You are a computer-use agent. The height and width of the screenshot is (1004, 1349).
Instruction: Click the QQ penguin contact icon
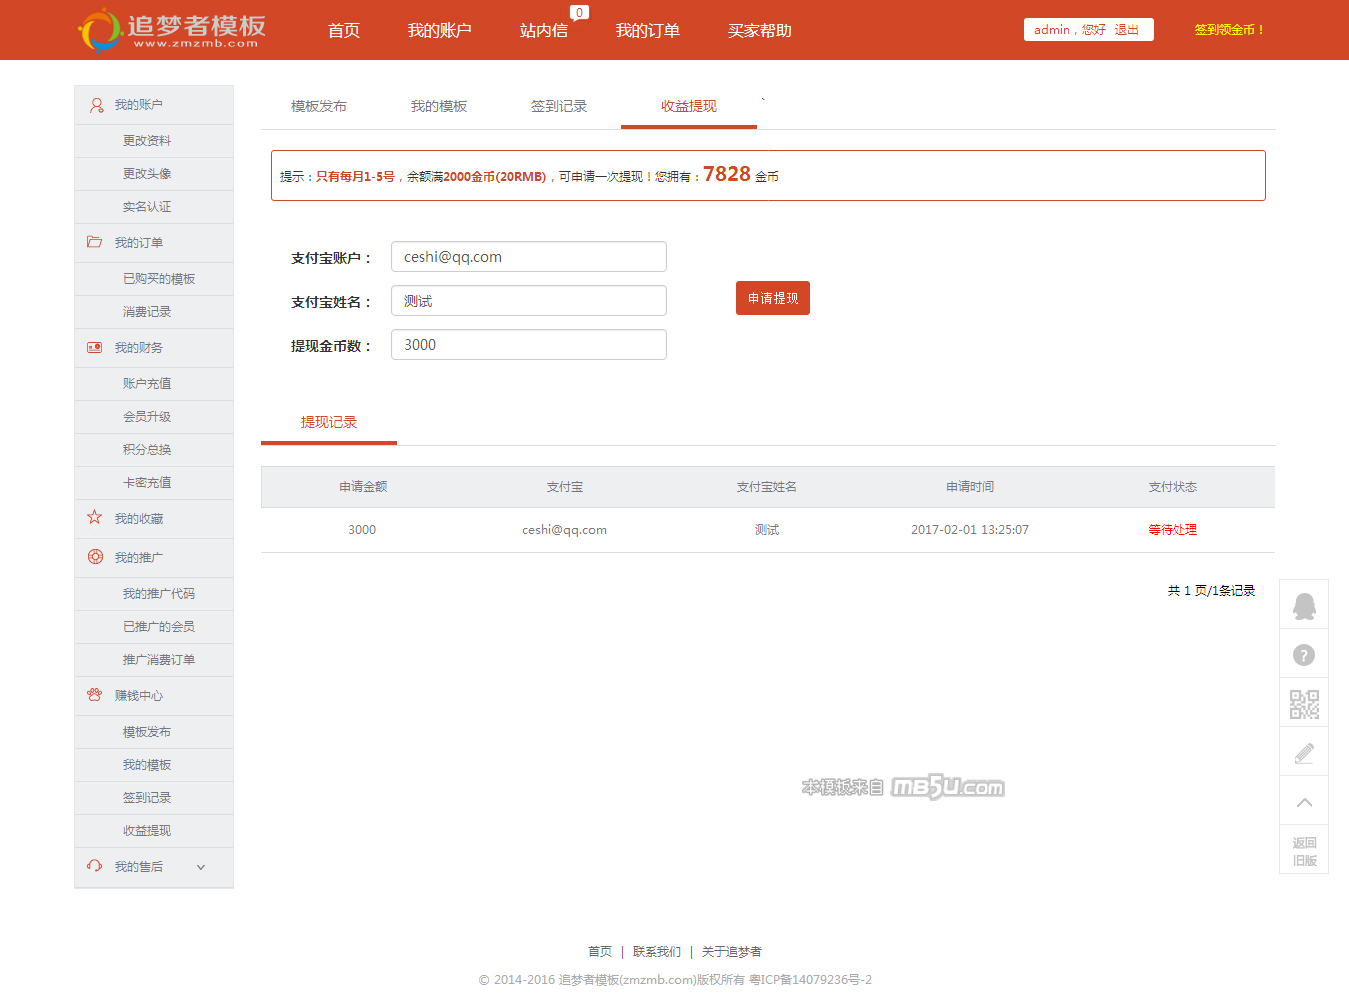point(1304,606)
